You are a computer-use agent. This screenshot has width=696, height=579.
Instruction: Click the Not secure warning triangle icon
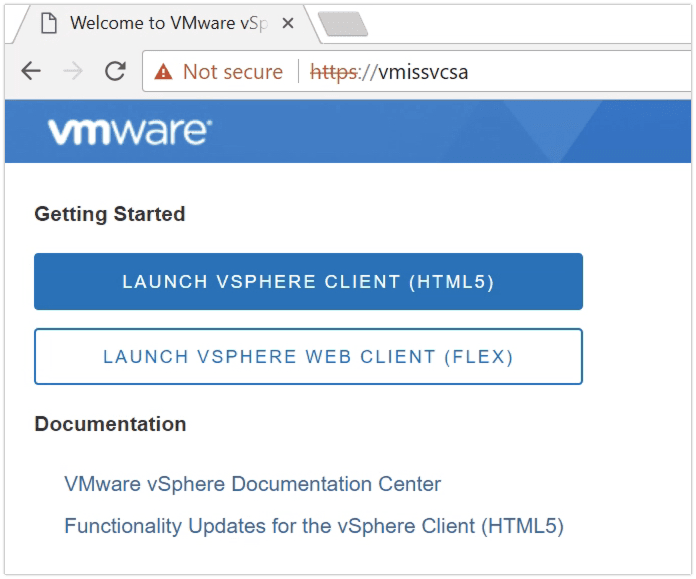click(163, 71)
